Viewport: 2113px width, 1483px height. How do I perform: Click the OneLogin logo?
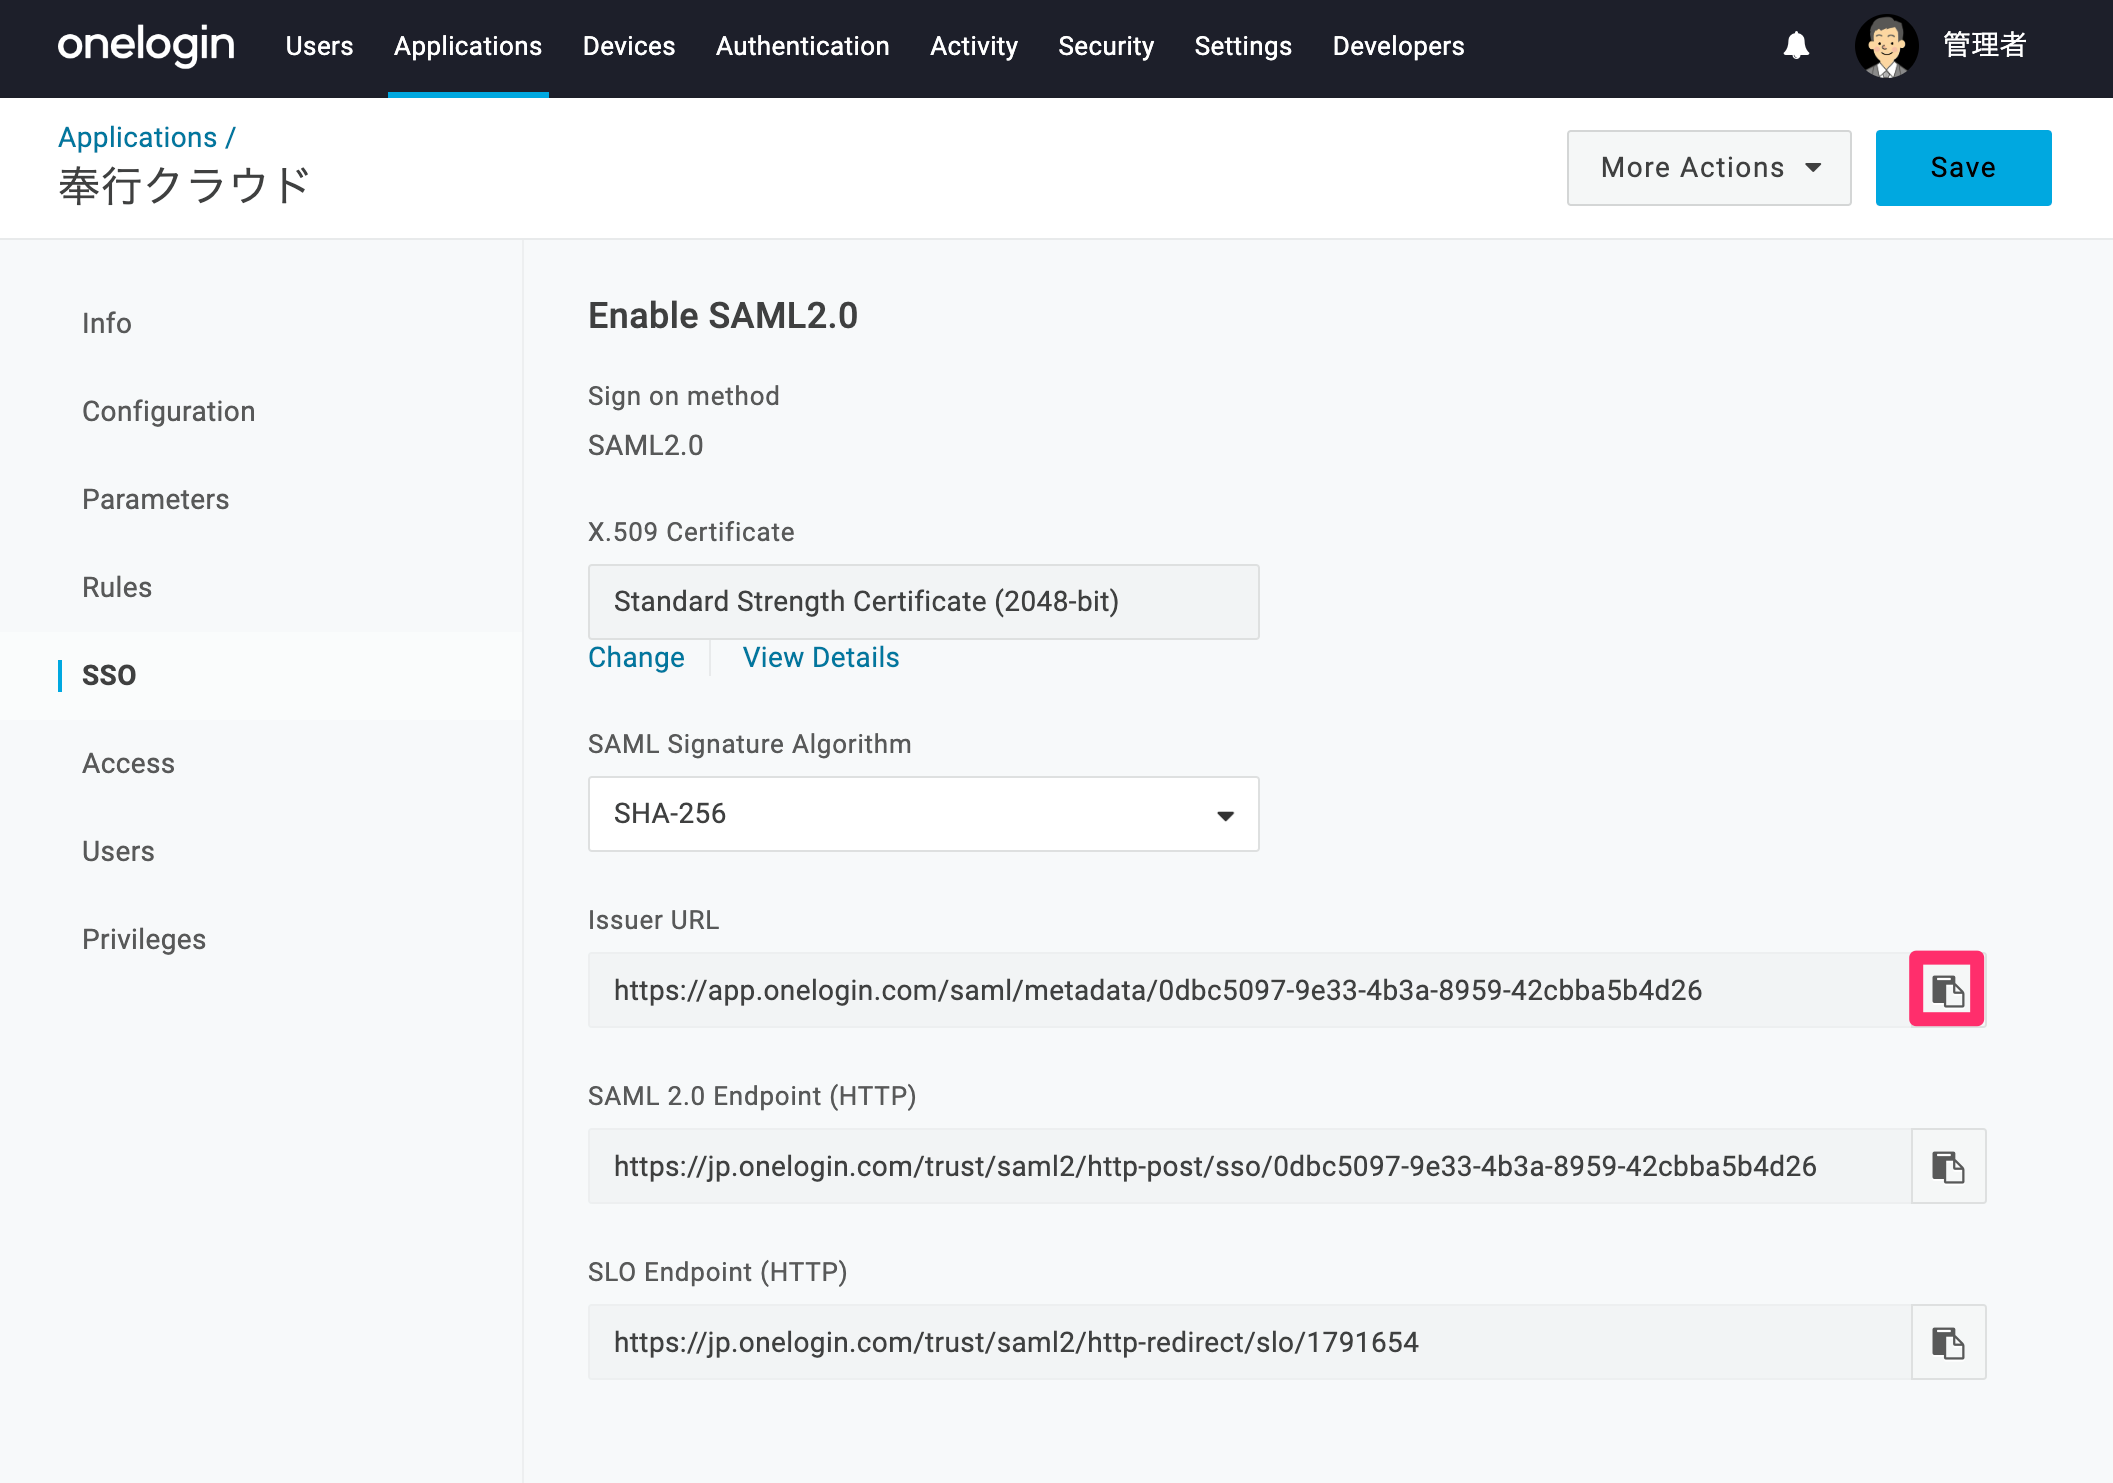(x=146, y=46)
